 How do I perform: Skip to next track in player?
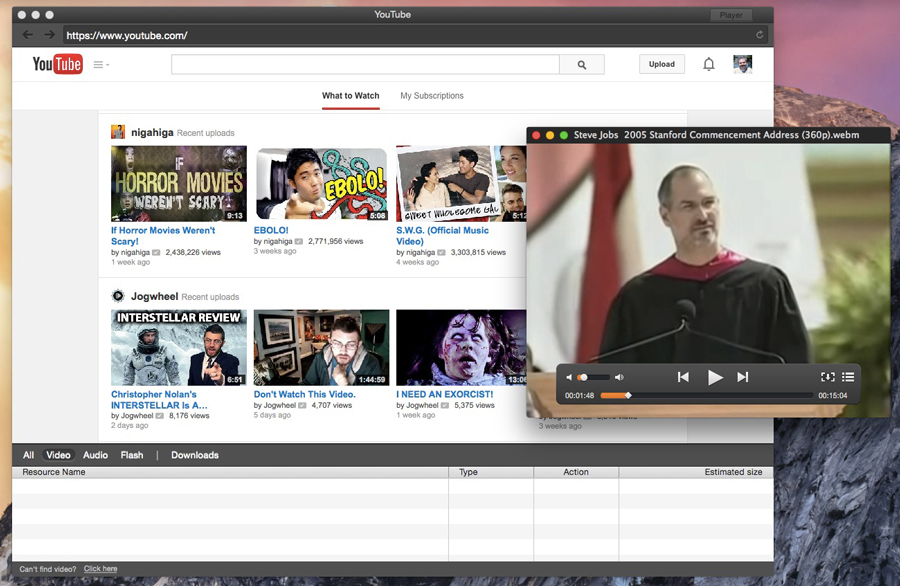click(x=743, y=377)
